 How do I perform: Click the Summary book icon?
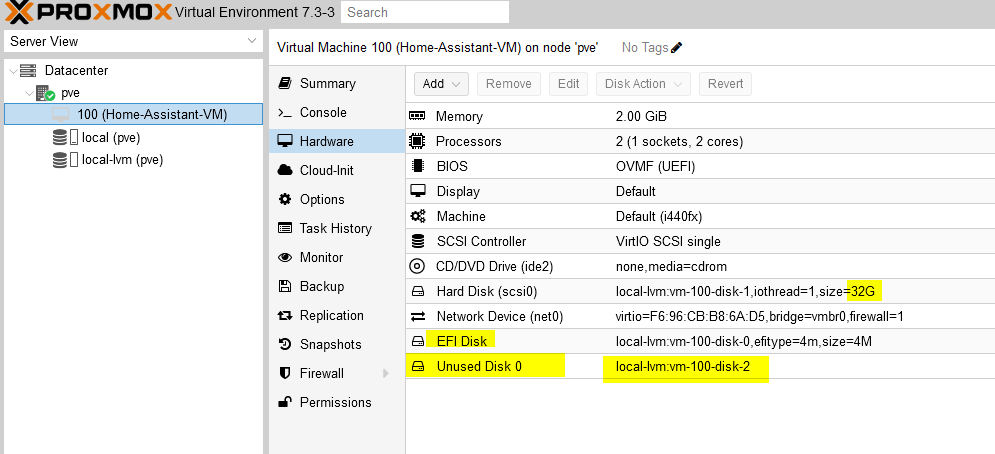click(285, 83)
